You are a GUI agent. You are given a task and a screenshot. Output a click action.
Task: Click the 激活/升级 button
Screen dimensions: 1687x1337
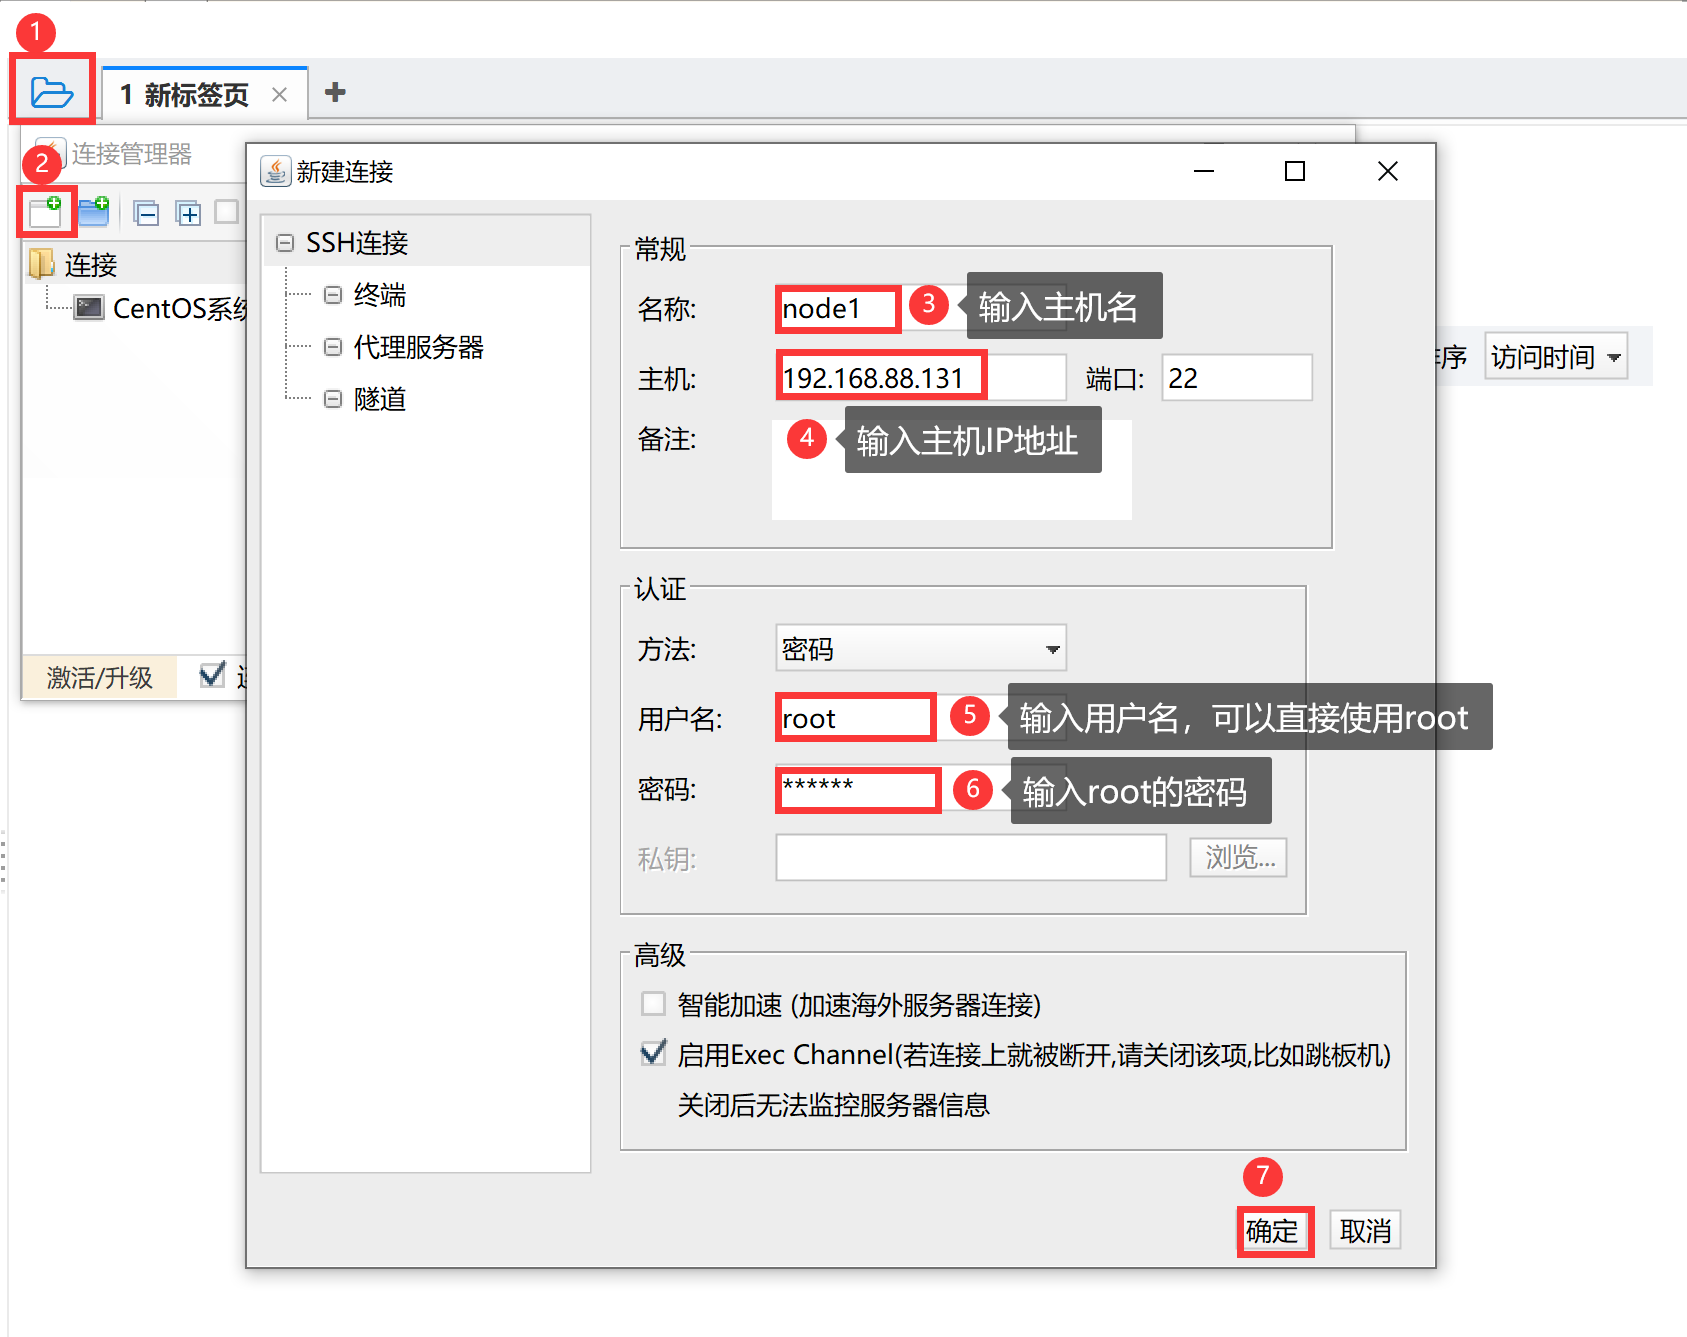(x=99, y=678)
